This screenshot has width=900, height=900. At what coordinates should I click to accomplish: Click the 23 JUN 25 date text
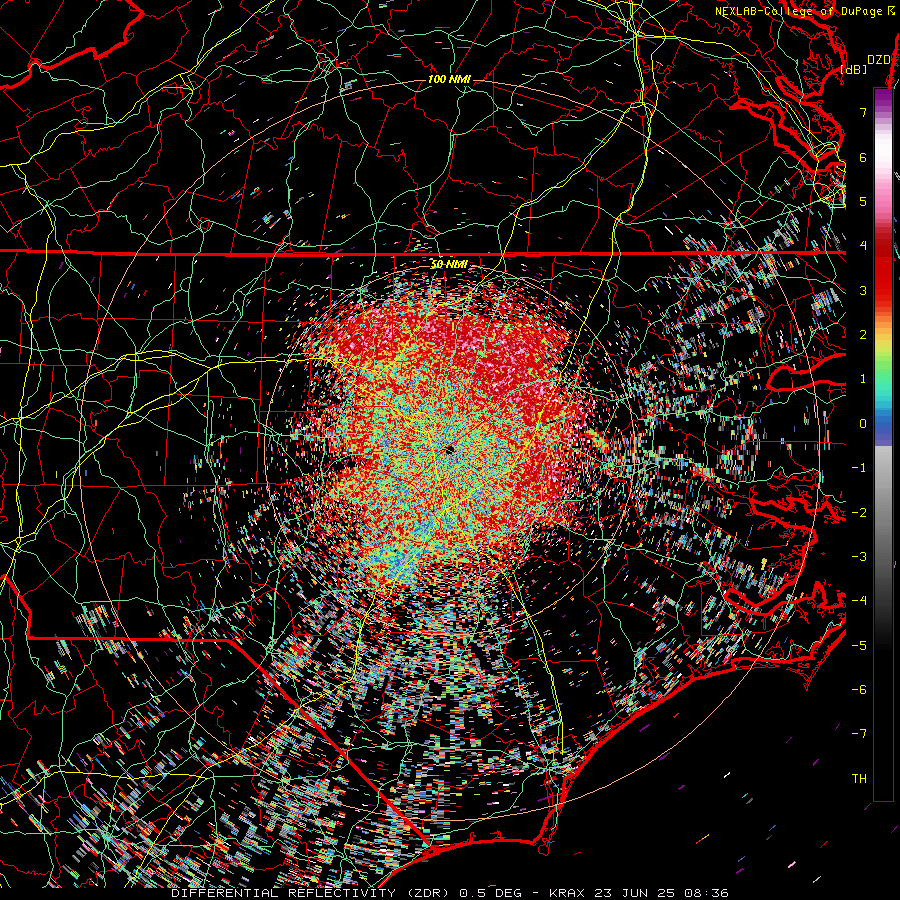[634, 893]
